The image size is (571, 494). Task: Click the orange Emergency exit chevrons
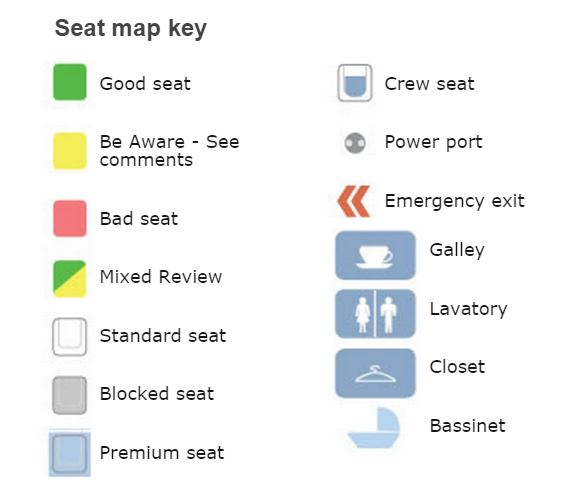click(x=354, y=201)
